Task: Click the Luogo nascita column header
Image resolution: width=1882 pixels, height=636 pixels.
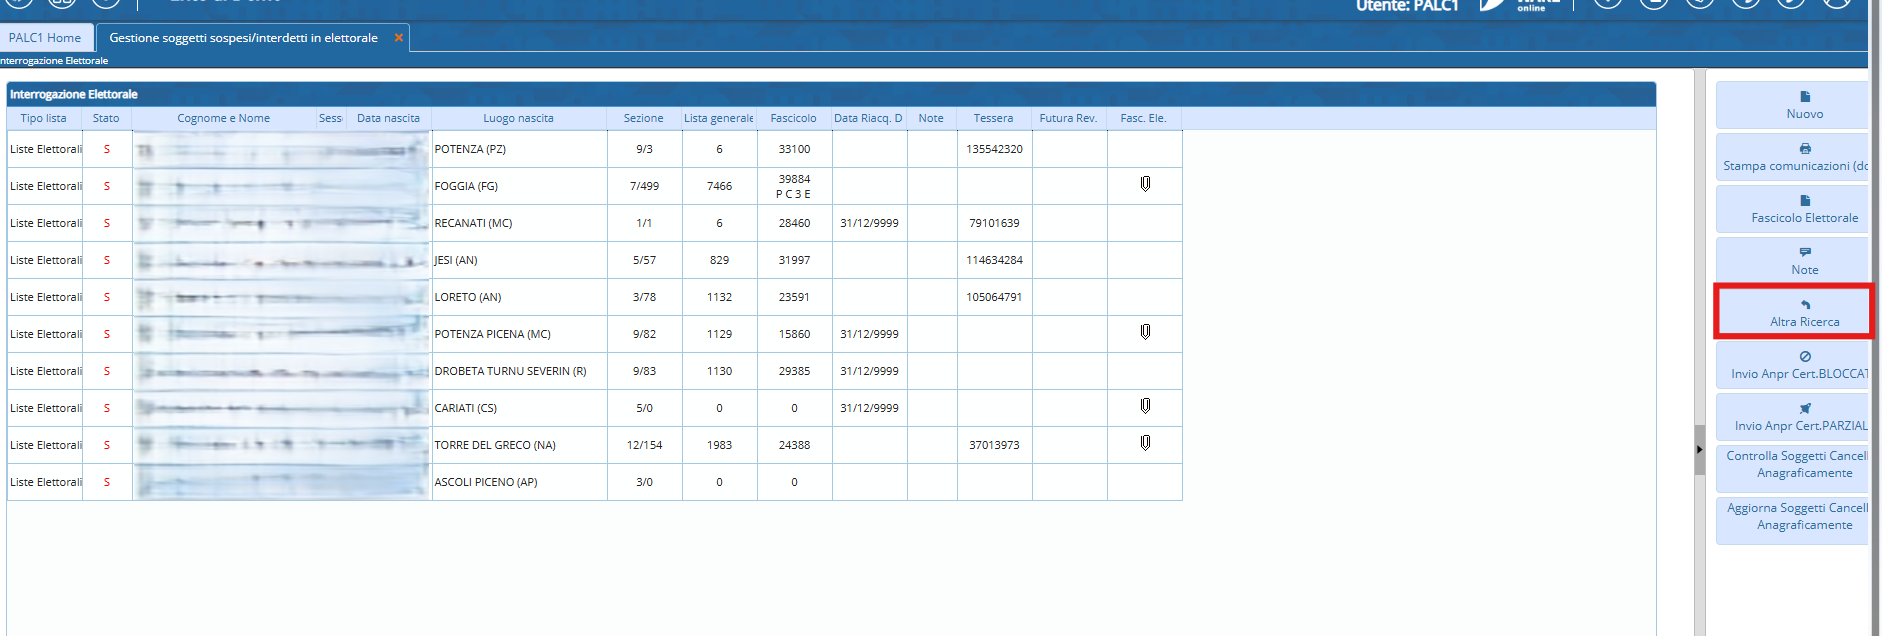Action: (518, 118)
